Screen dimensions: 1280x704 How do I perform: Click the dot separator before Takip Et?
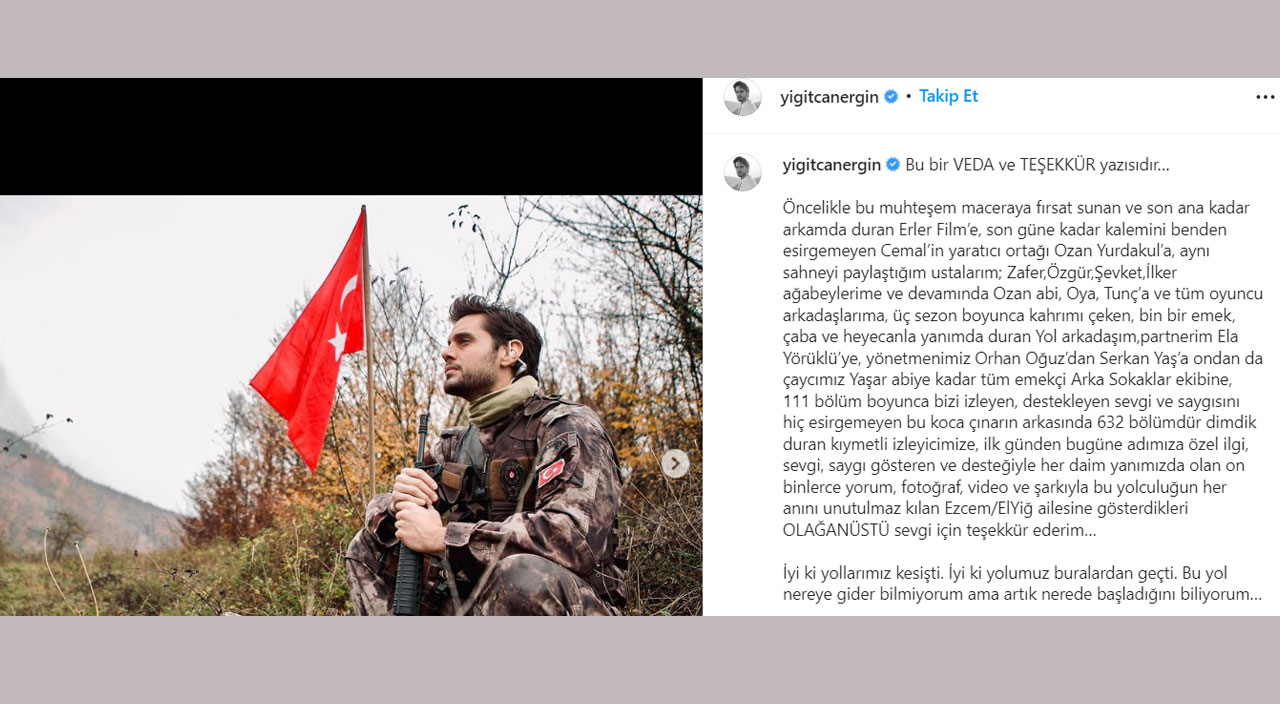pyautogui.click(x=908, y=97)
